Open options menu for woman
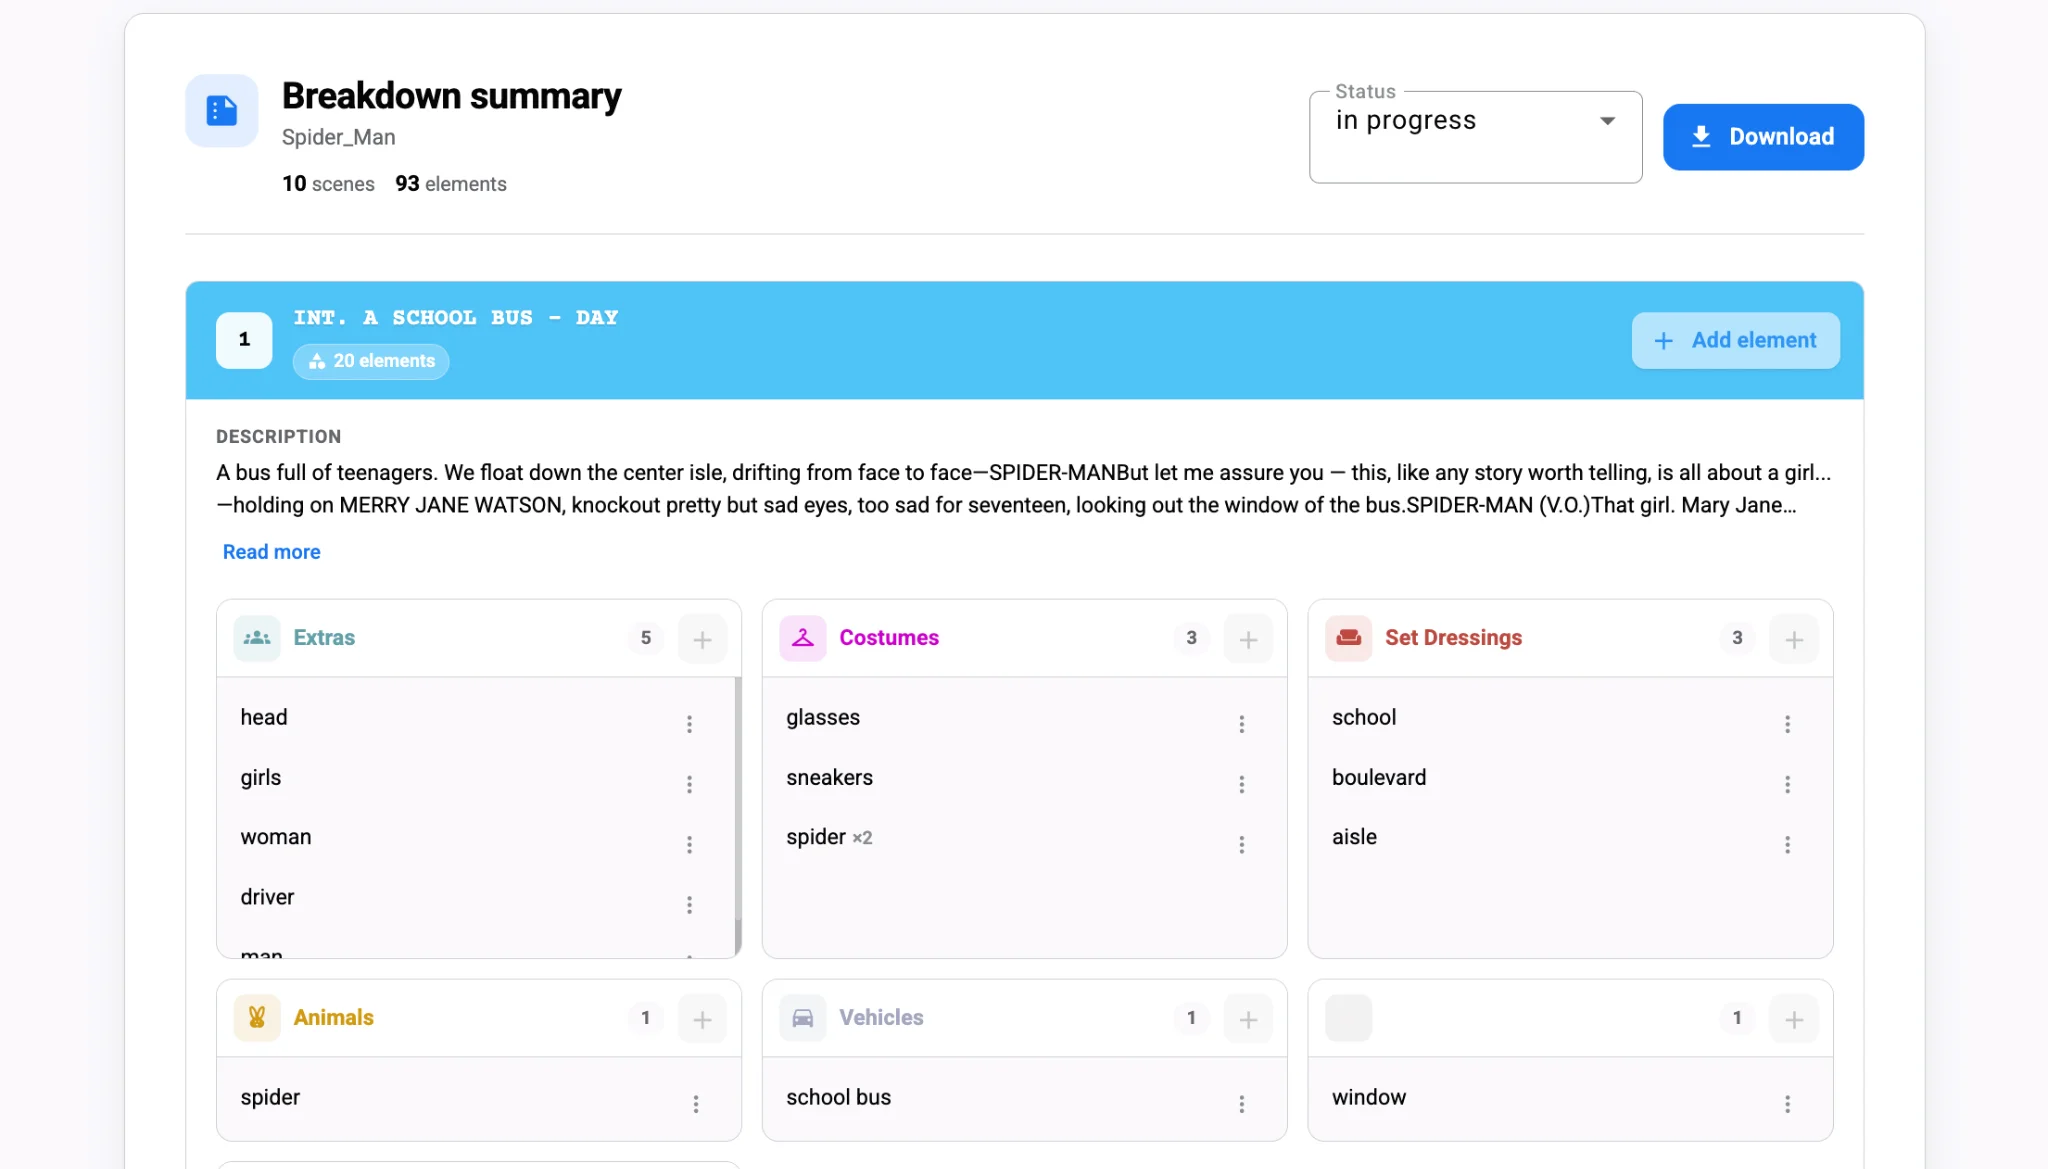 [689, 844]
